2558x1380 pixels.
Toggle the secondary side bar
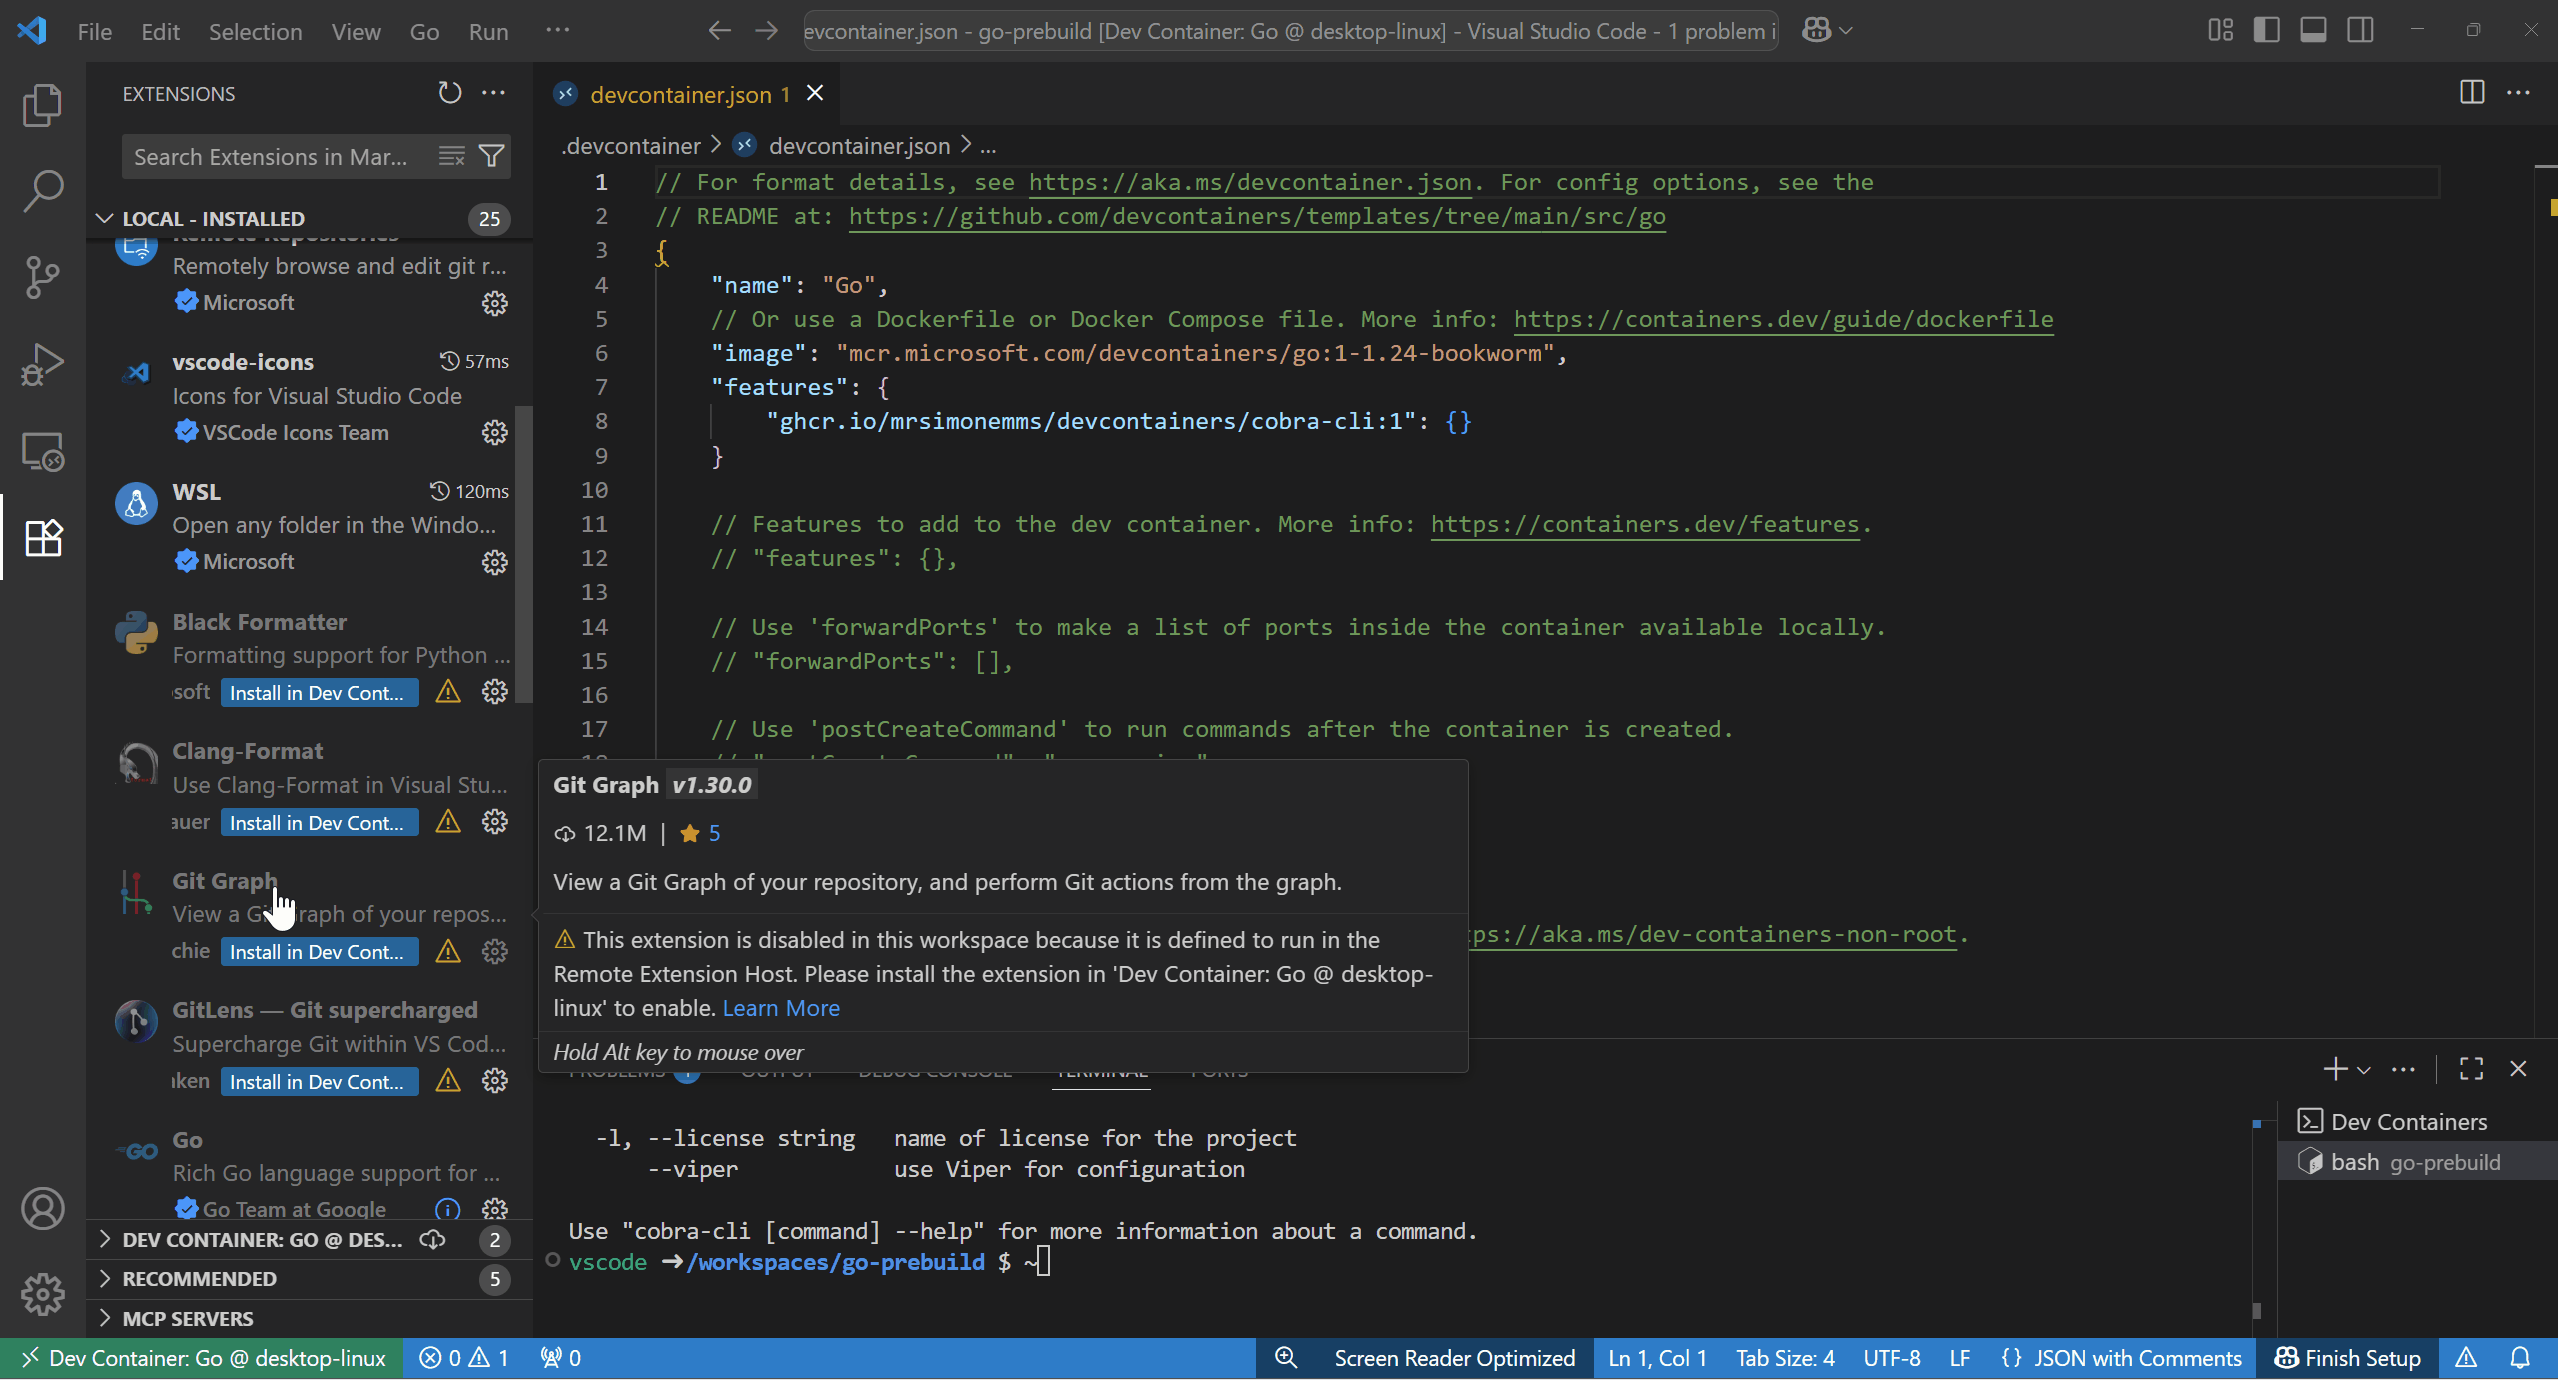pos(2360,31)
